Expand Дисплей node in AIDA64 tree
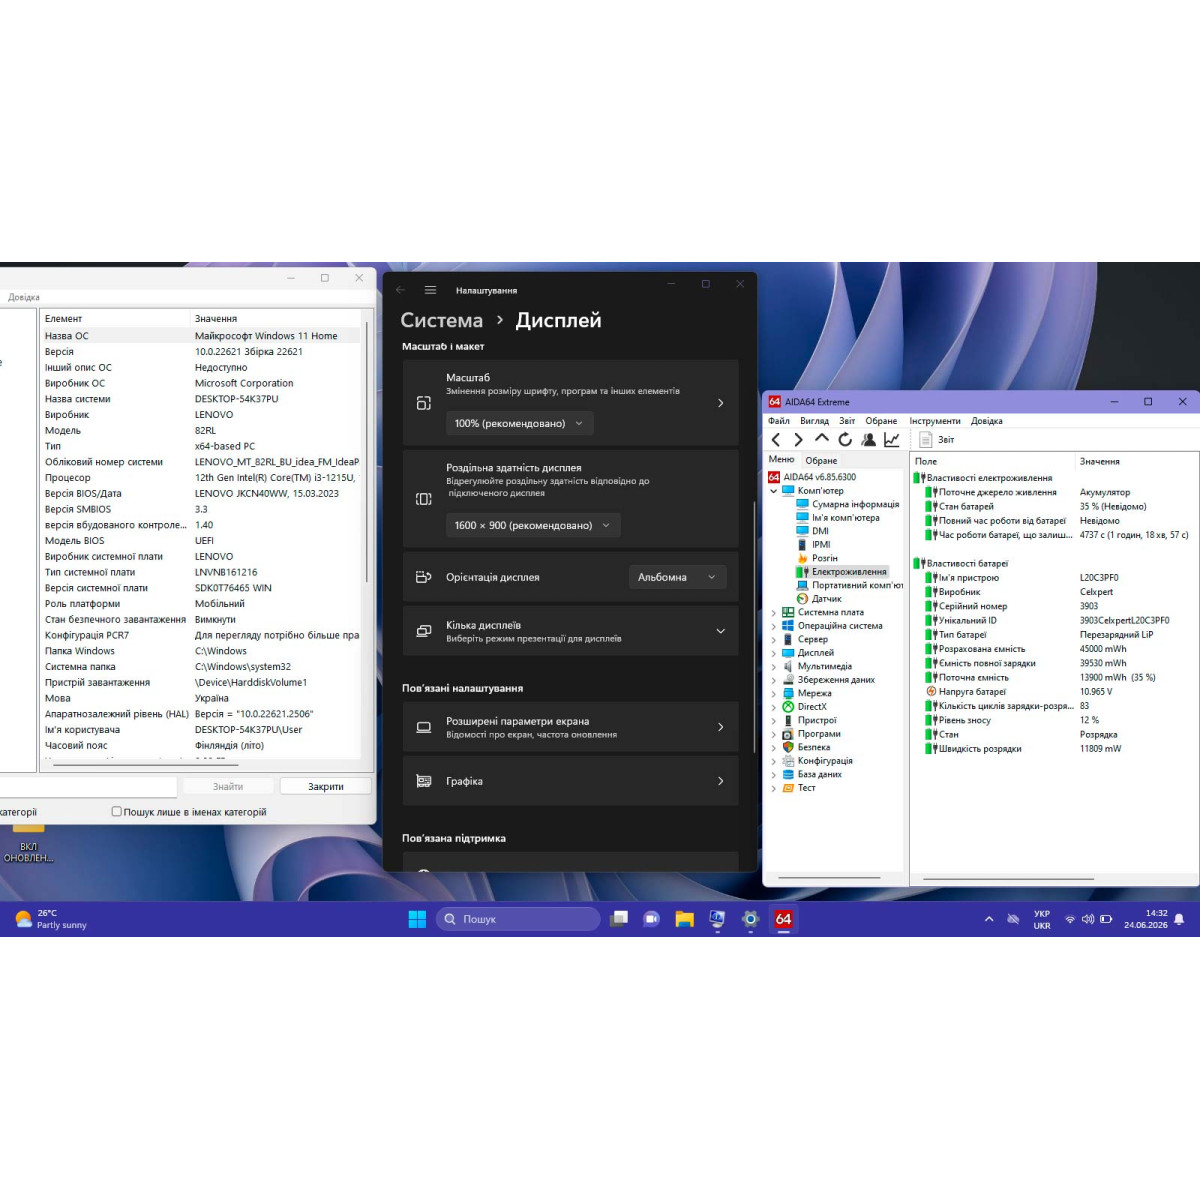Viewport: 1200px width, 1200px height. pos(773,653)
